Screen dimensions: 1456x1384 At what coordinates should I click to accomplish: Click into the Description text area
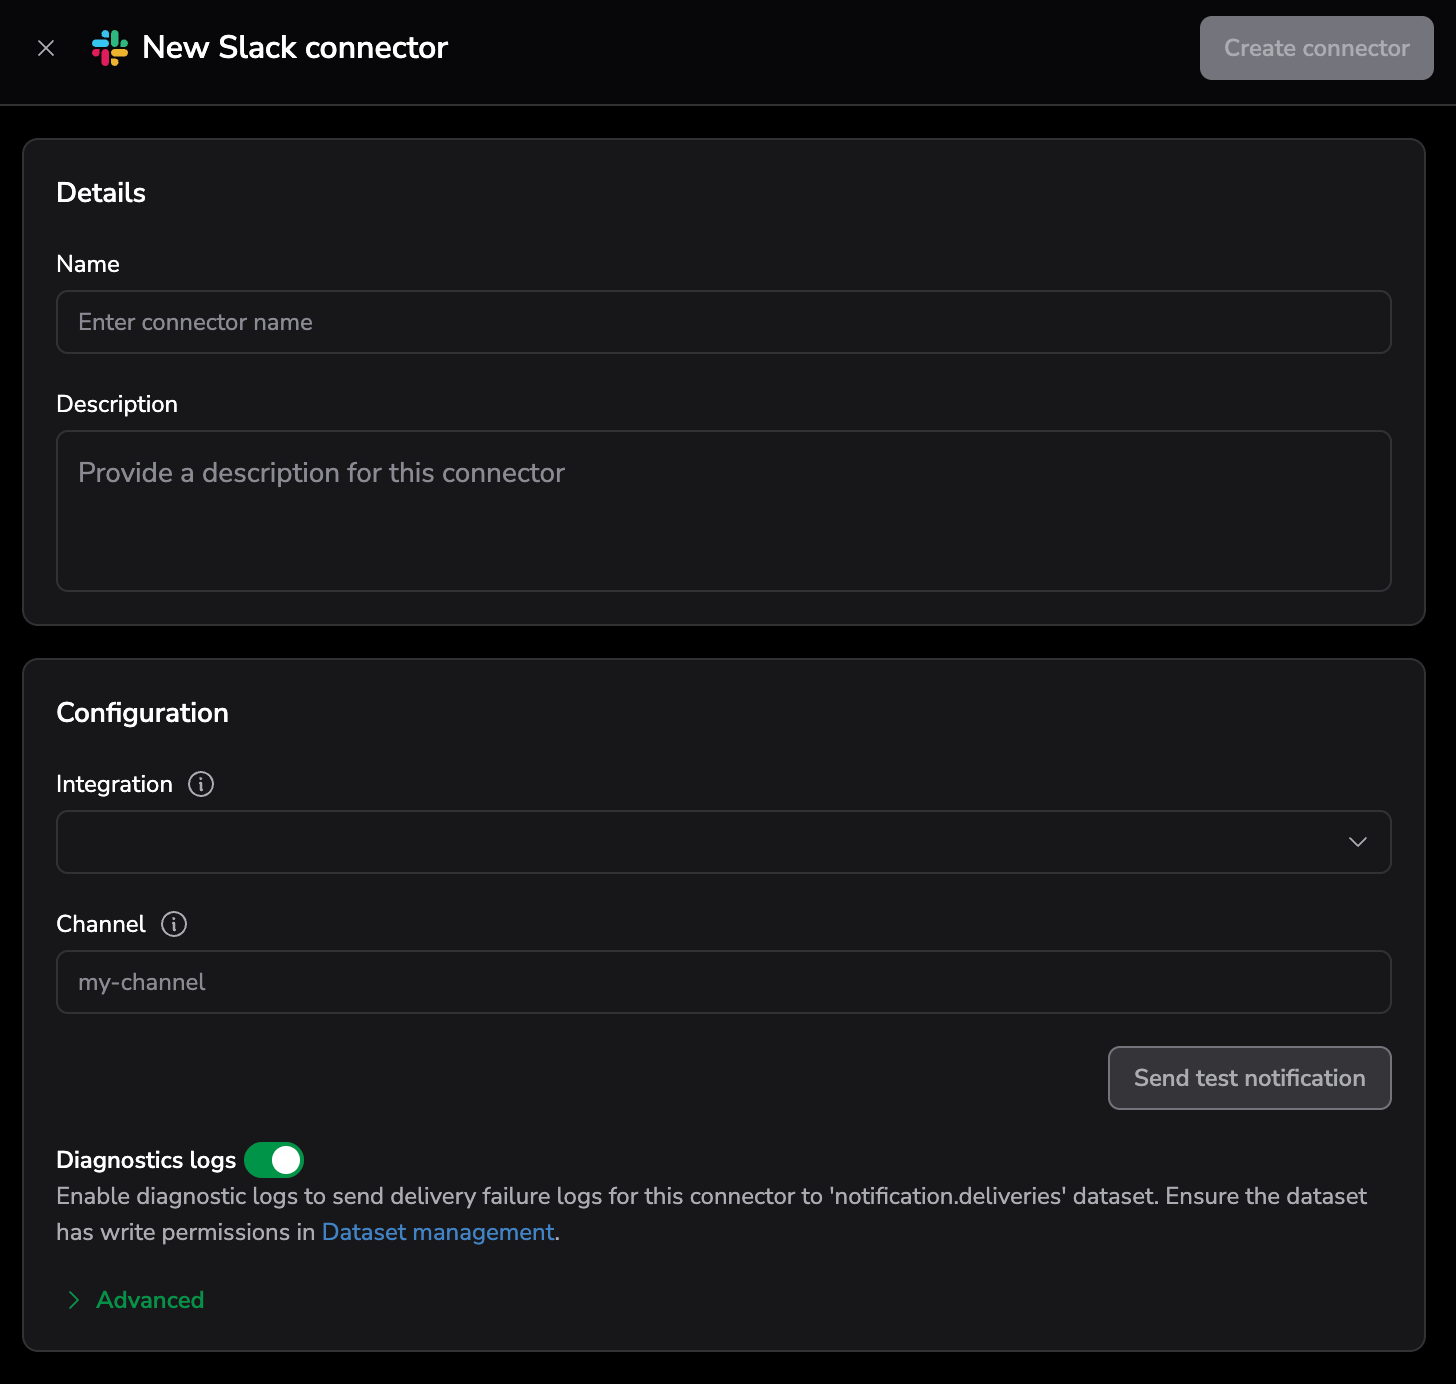click(723, 511)
